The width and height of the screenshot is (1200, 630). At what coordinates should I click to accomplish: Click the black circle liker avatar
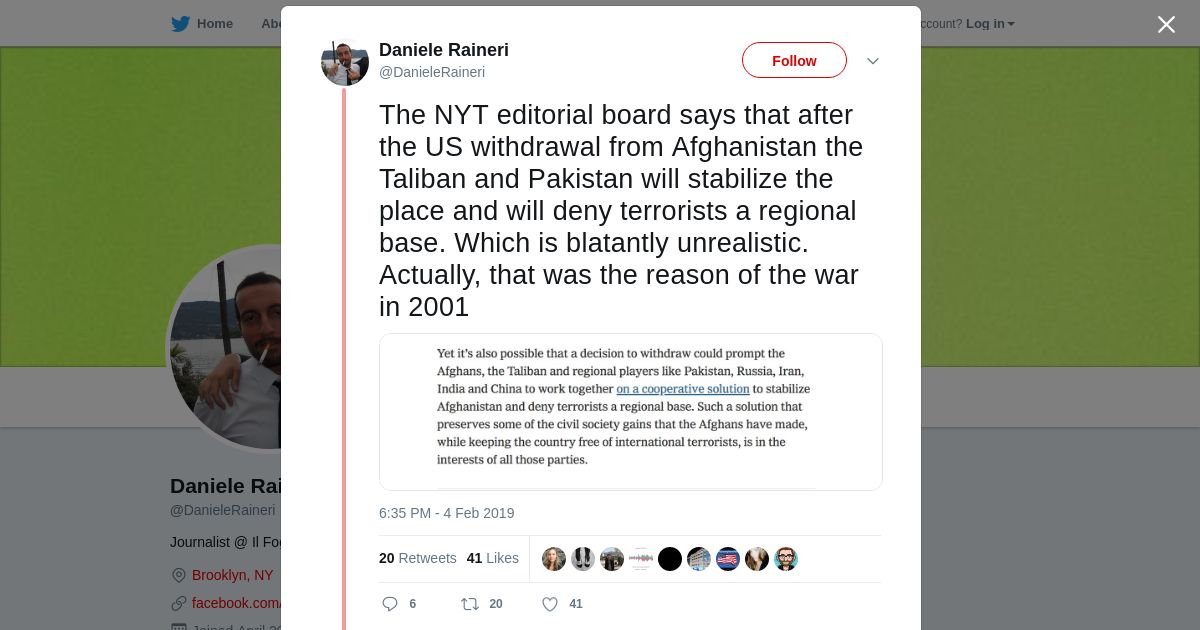point(670,559)
